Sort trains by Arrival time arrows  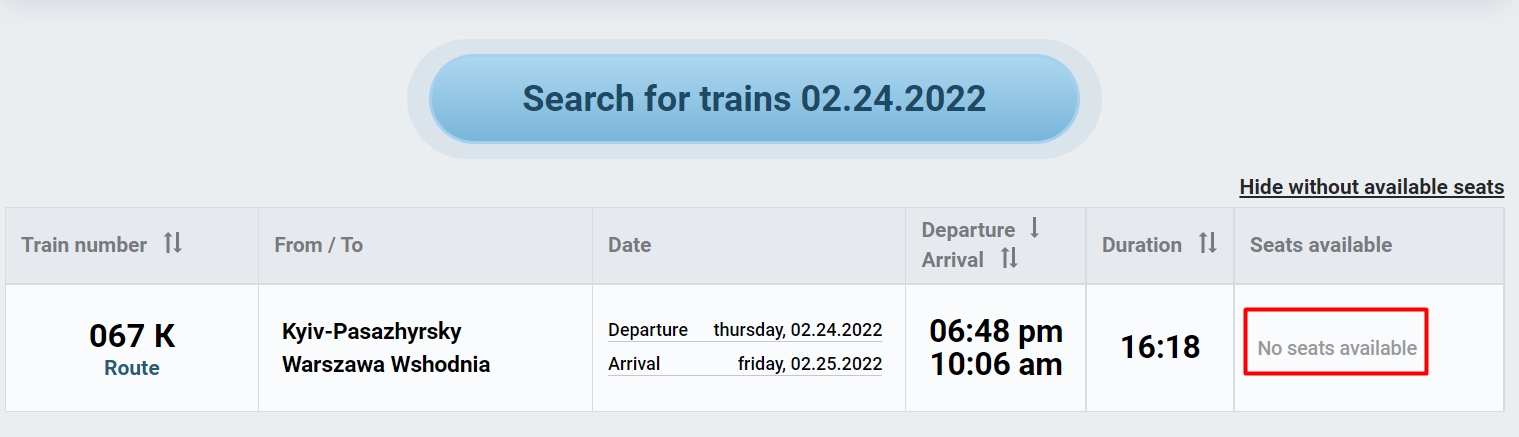tap(1009, 258)
